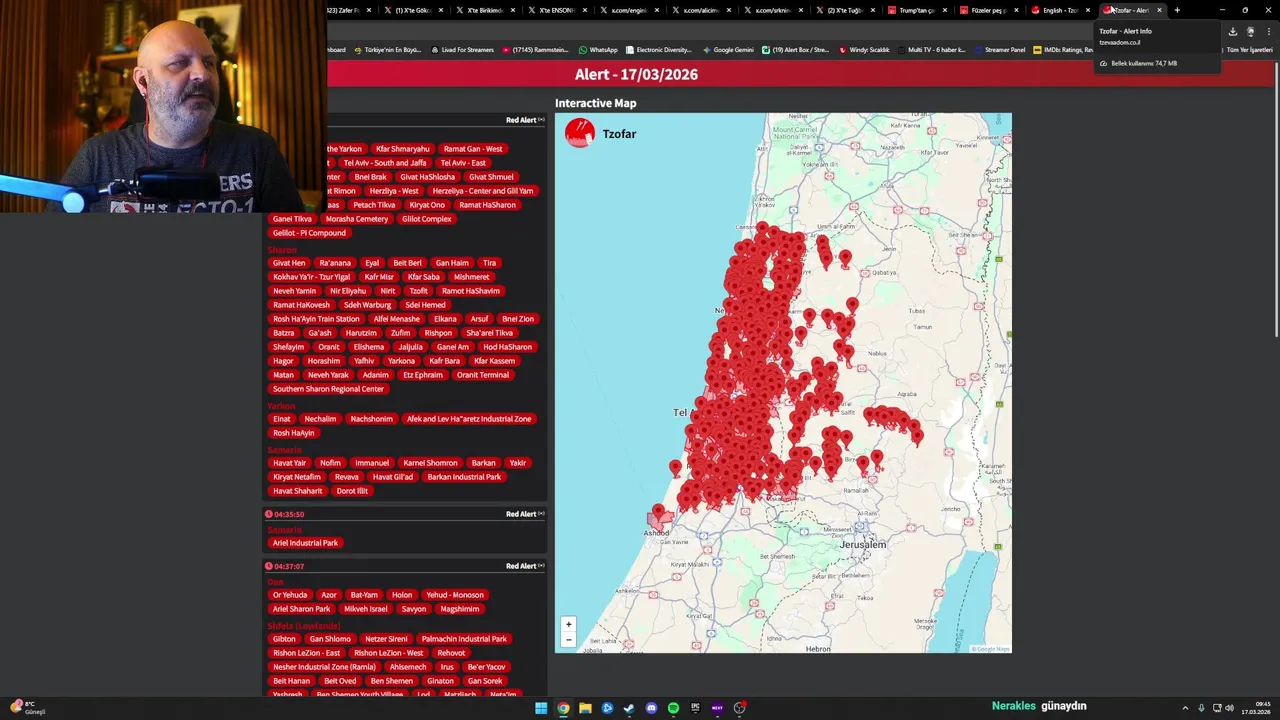Select the Or Yehuda alert tag
Image resolution: width=1280 pixels, height=720 pixels.
point(290,595)
